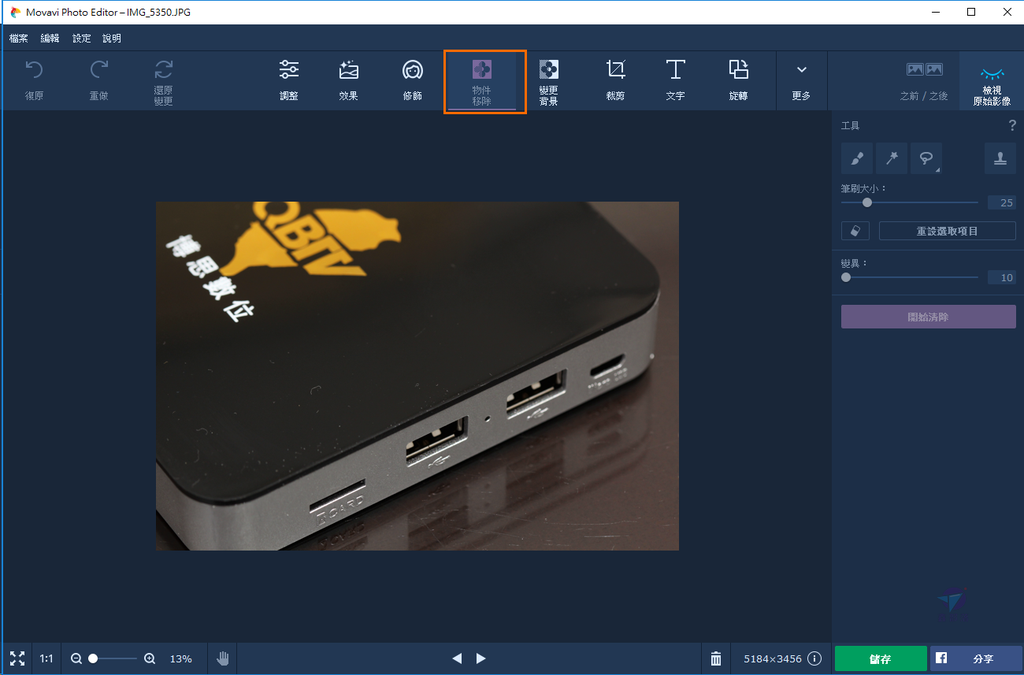The image size is (1024, 675).
Task: Click the green Save (儲存) button
Action: [x=880, y=659]
